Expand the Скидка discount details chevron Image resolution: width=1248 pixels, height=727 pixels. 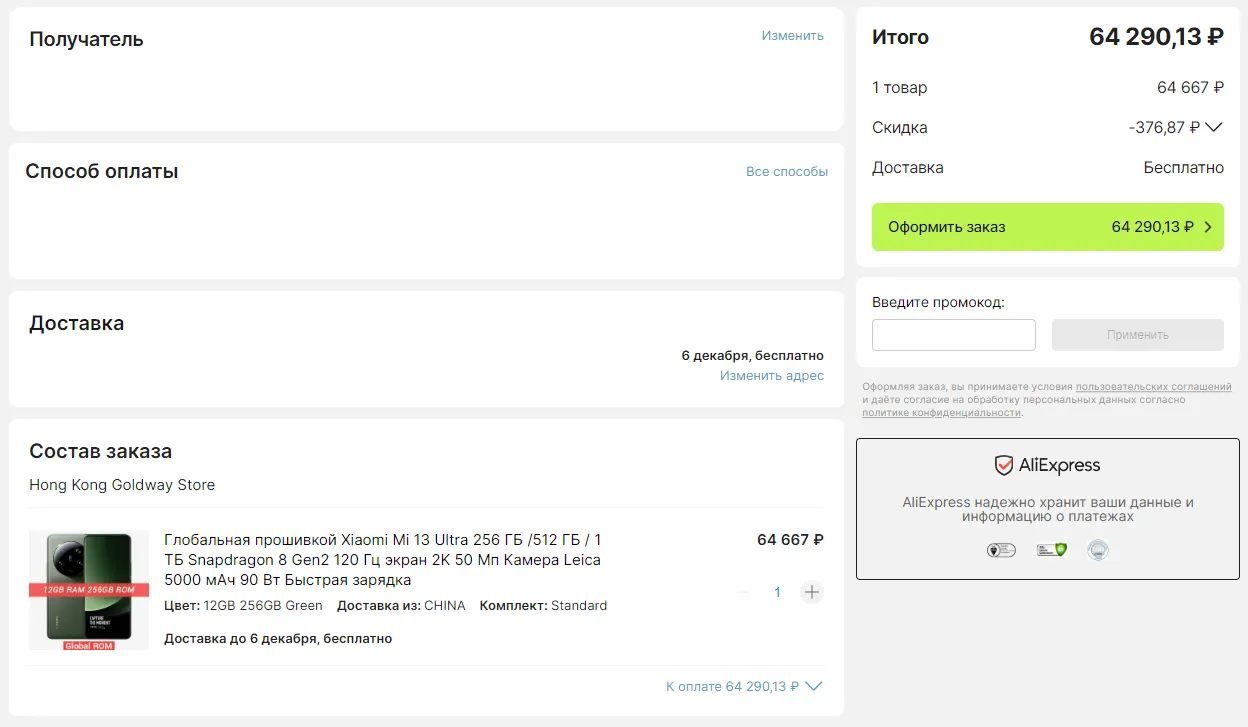tap(1214, 128)
